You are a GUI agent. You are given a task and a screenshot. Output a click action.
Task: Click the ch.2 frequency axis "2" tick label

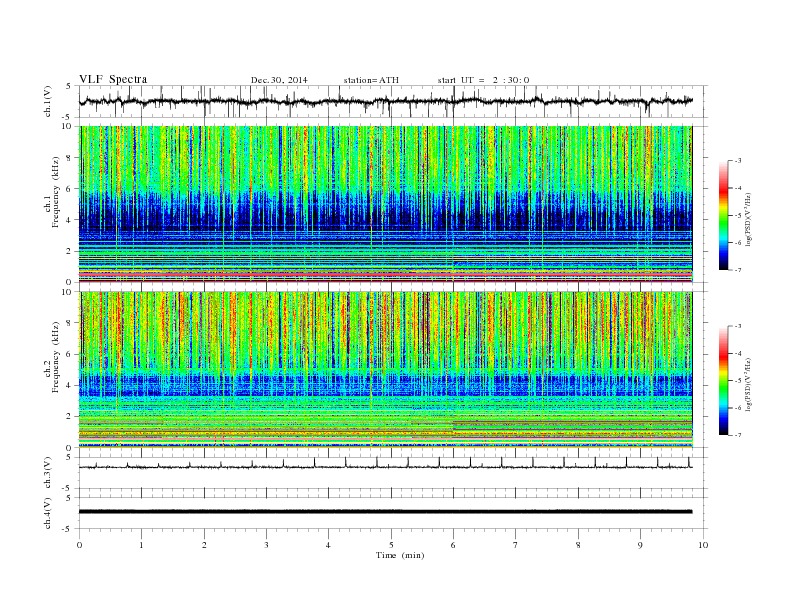pos(69,417)
